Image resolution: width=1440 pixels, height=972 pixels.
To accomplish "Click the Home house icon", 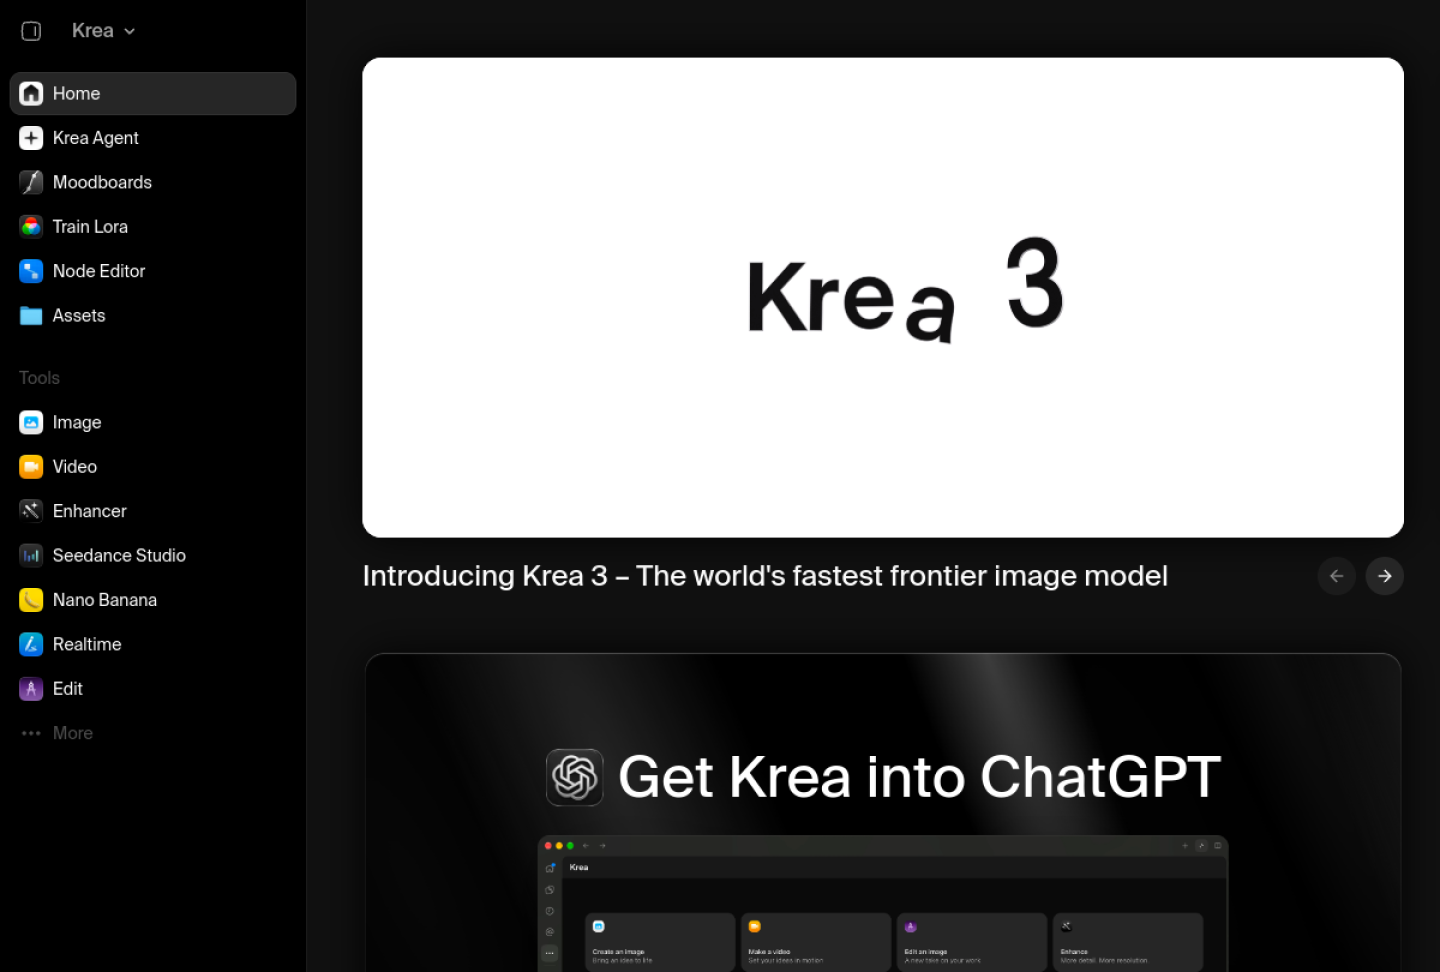I will point(31,93).
